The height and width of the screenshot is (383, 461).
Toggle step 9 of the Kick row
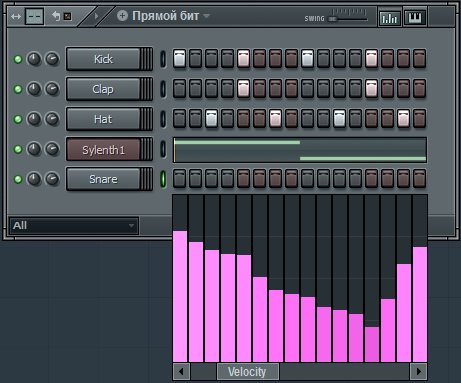[x=307, y=59]
